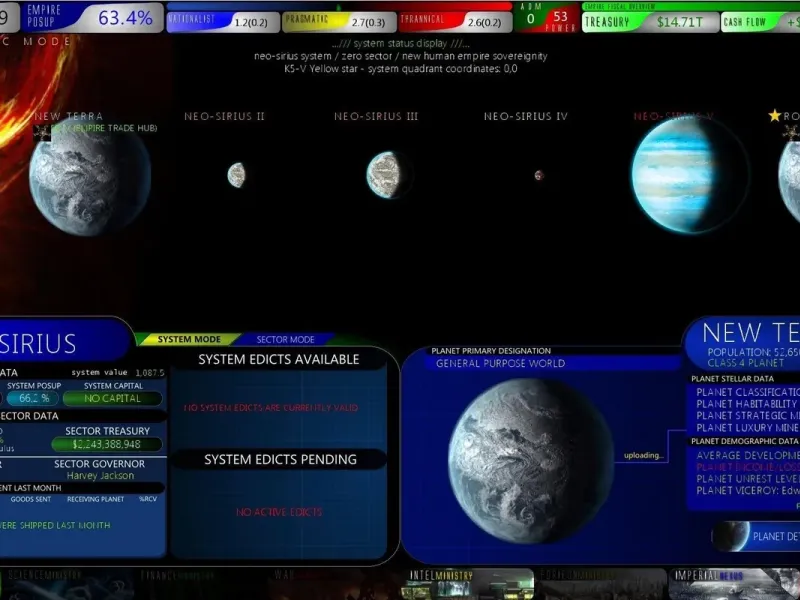Open the Cash Flow indicator

click(x=760, y=22)
